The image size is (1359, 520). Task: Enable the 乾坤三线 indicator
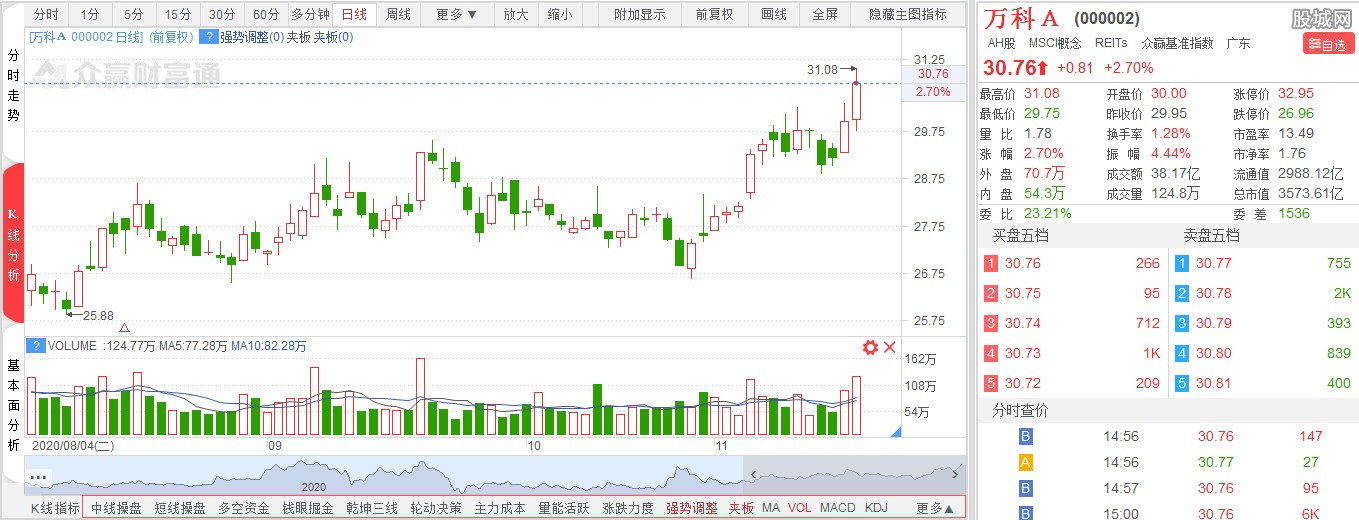click(x=372, y=508)
